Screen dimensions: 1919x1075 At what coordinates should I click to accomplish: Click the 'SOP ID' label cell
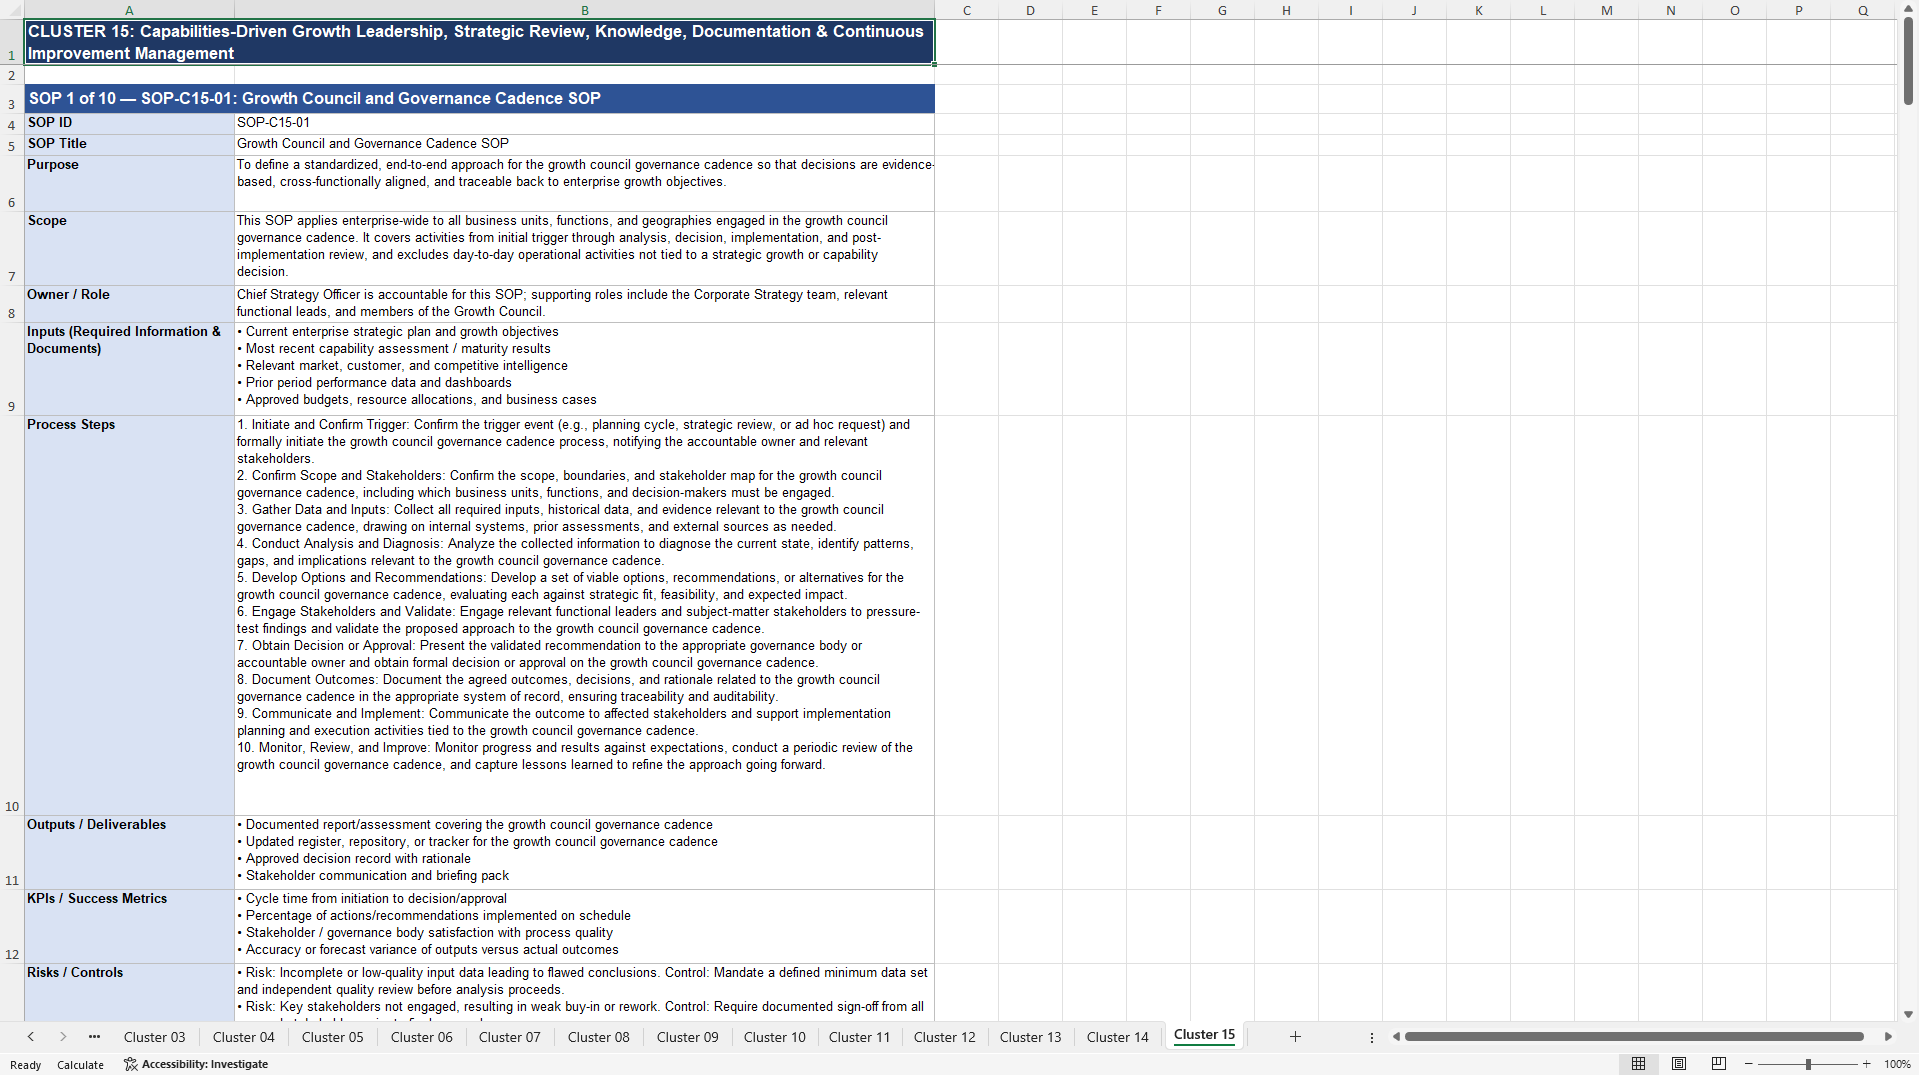point(129,123)
